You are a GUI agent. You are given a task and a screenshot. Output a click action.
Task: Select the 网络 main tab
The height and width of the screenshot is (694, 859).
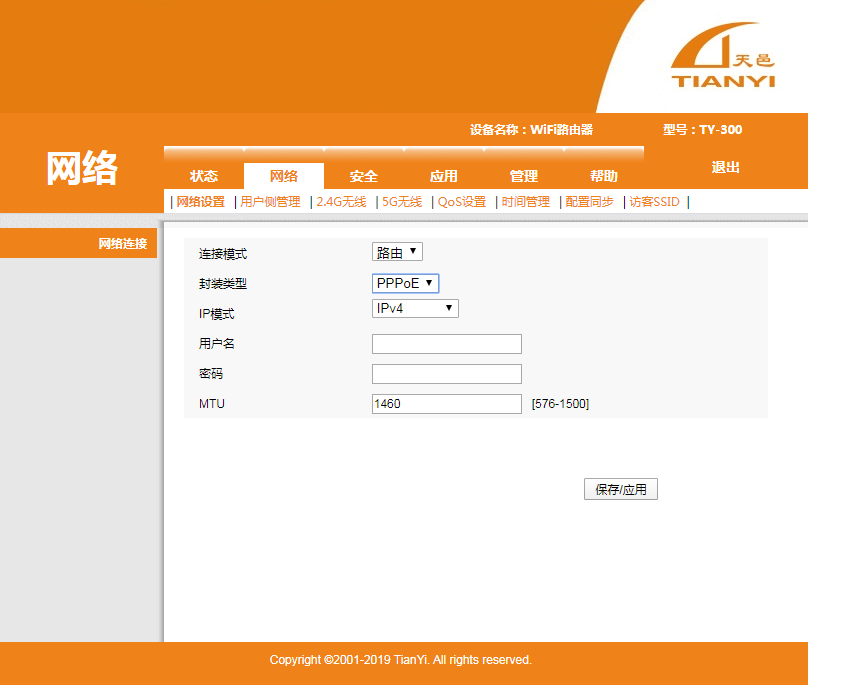(x=284, y=176)
